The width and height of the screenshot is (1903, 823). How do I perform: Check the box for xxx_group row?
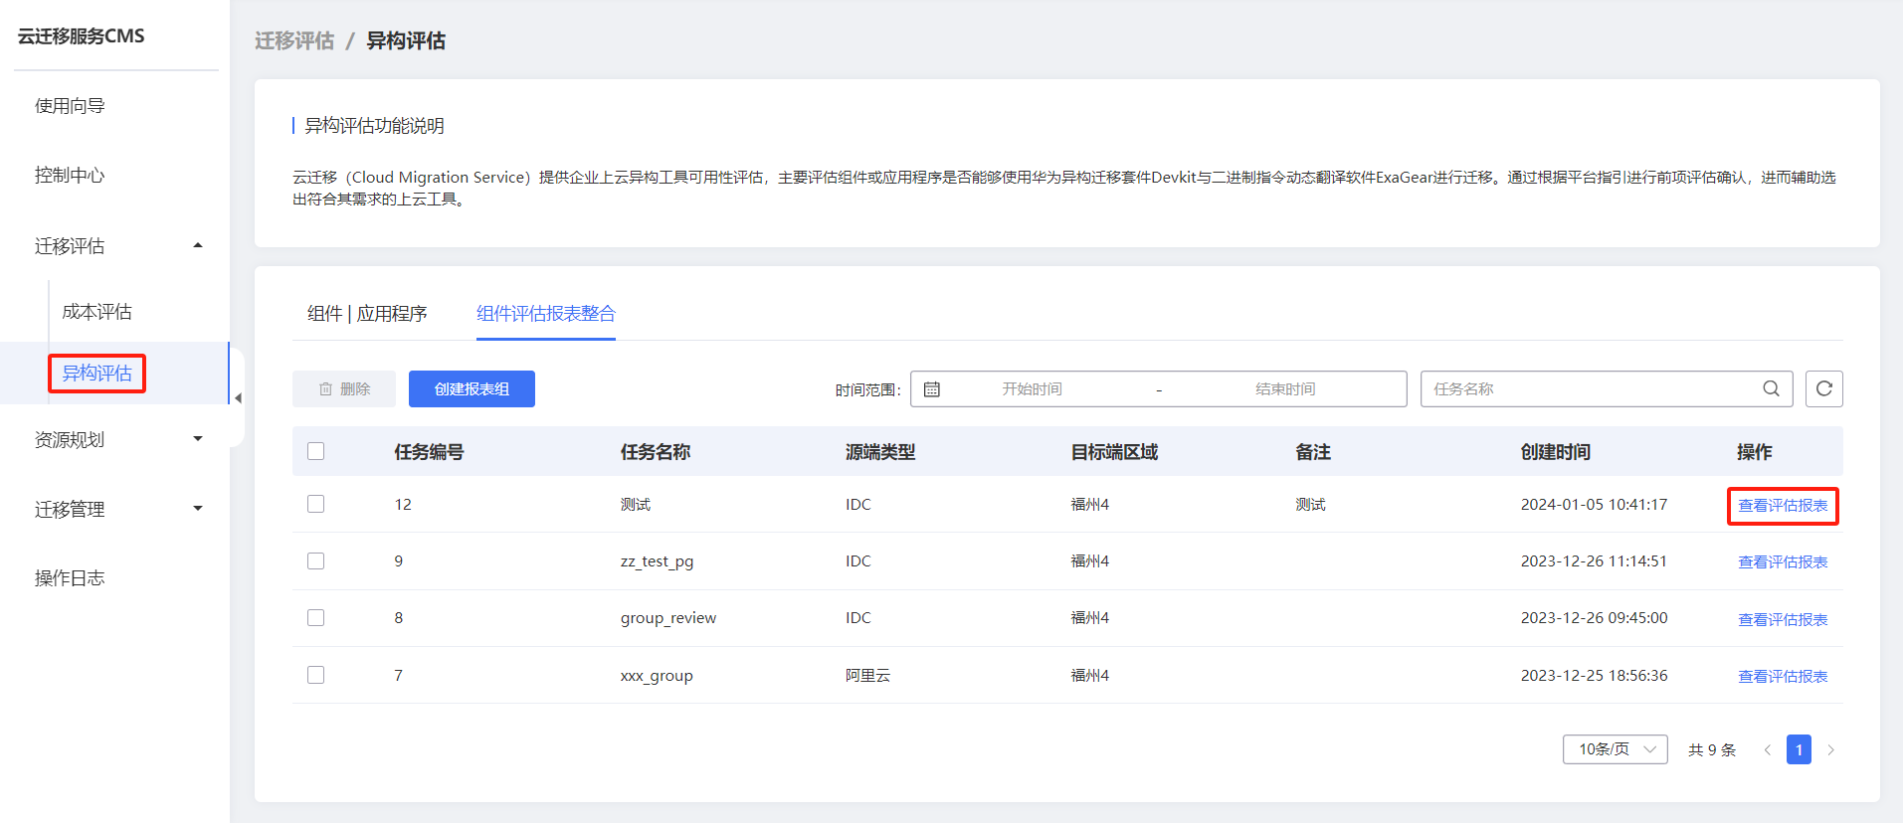(x=316, y=675)
